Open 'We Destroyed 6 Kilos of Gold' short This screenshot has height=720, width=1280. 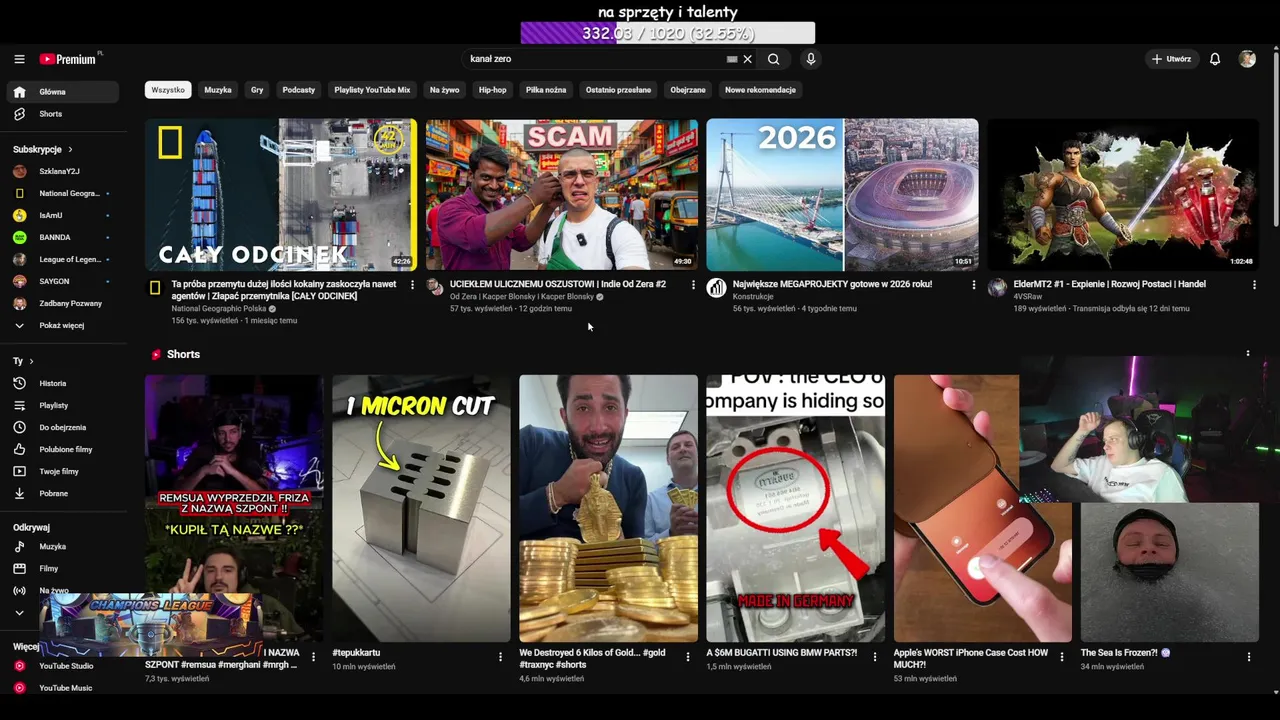pos(608,508)
